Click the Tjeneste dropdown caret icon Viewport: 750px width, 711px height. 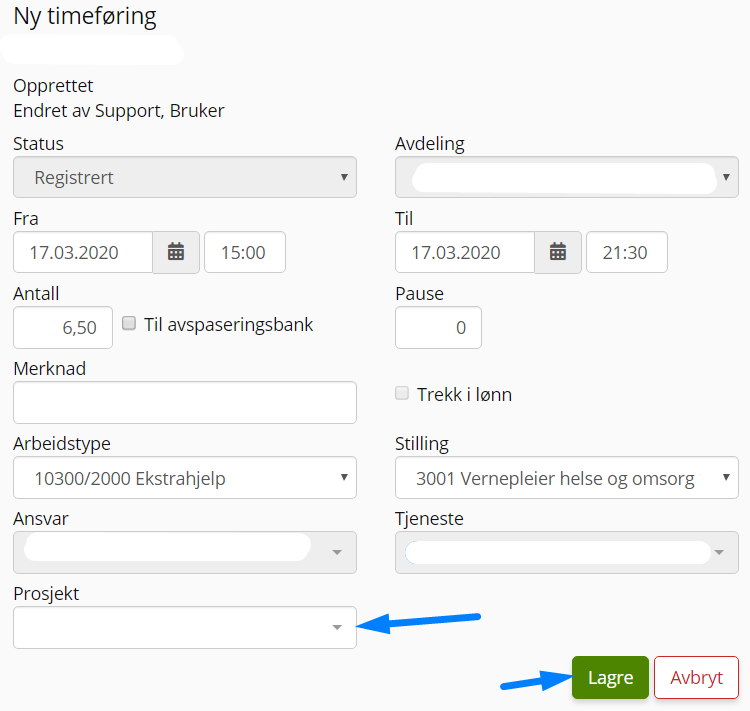[719, 553]
